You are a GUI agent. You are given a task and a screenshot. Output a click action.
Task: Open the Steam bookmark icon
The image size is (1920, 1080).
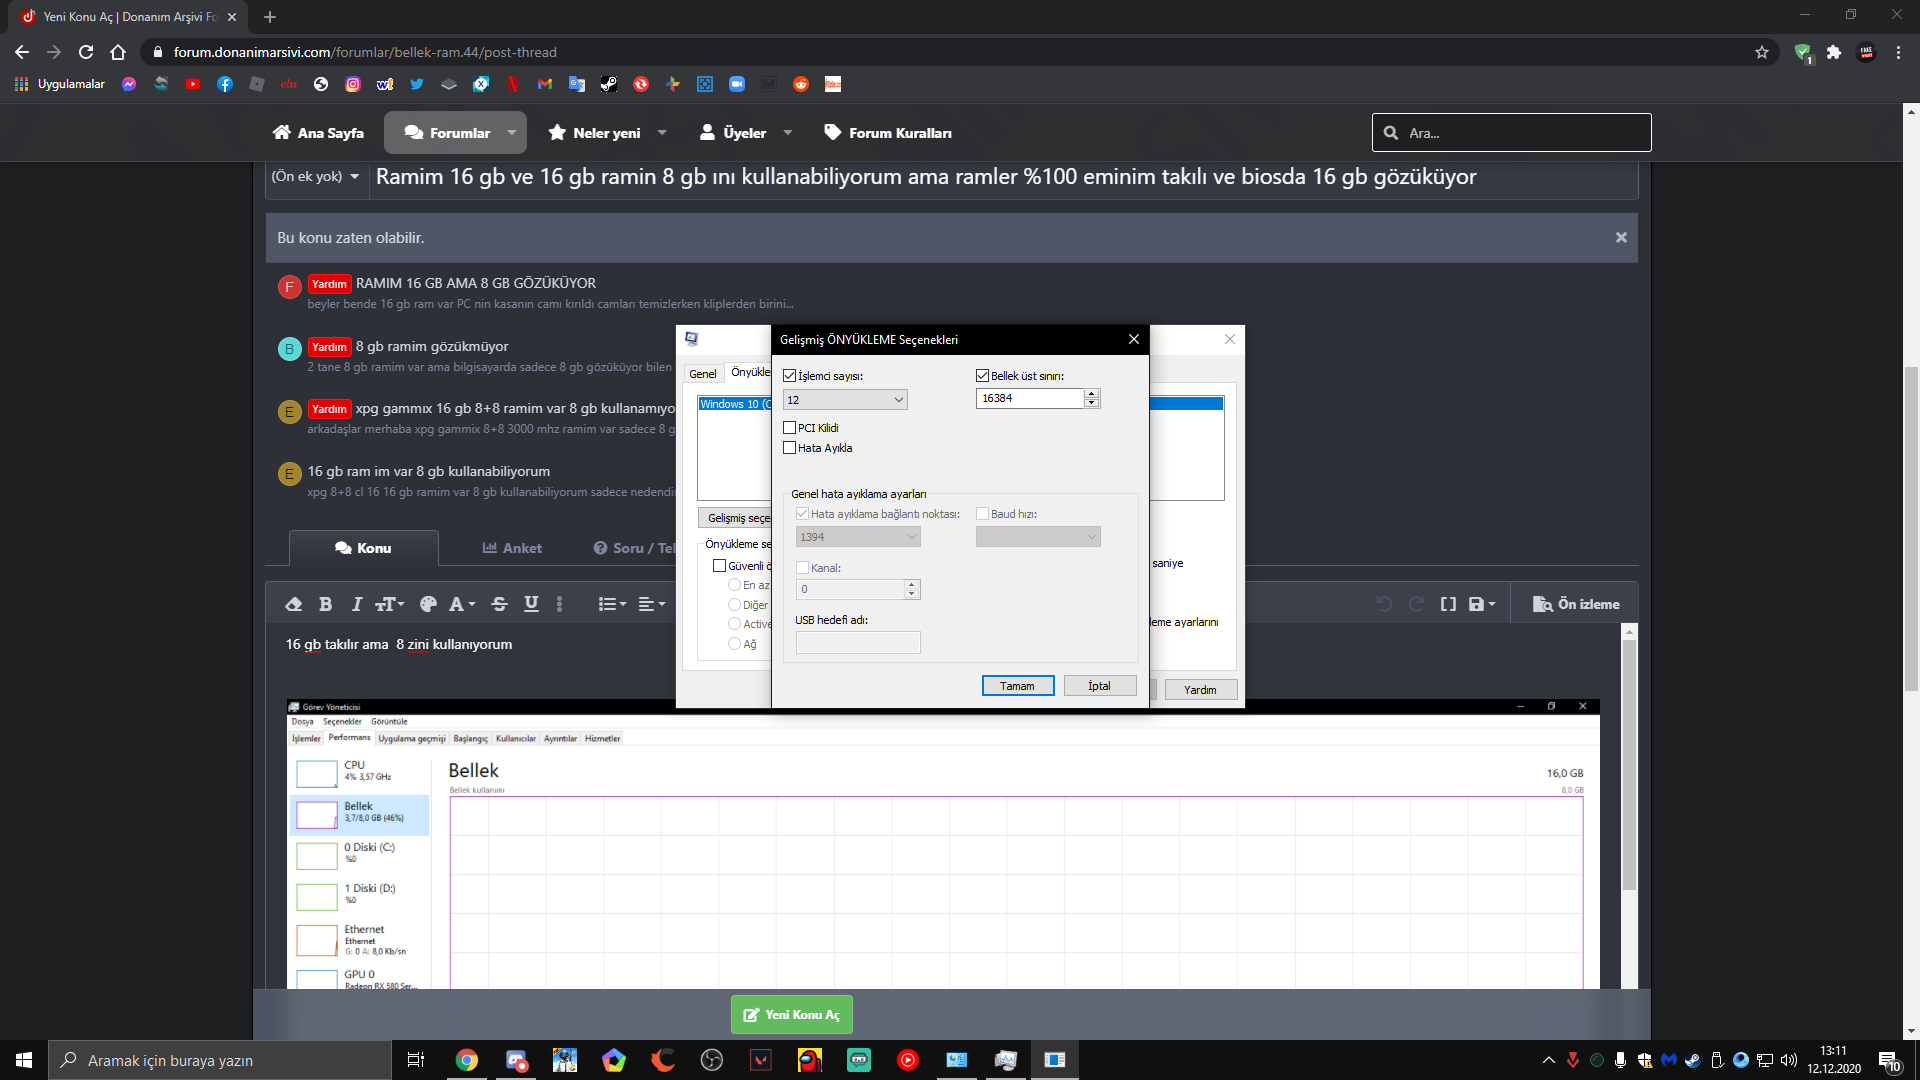[x=609, y=84]
